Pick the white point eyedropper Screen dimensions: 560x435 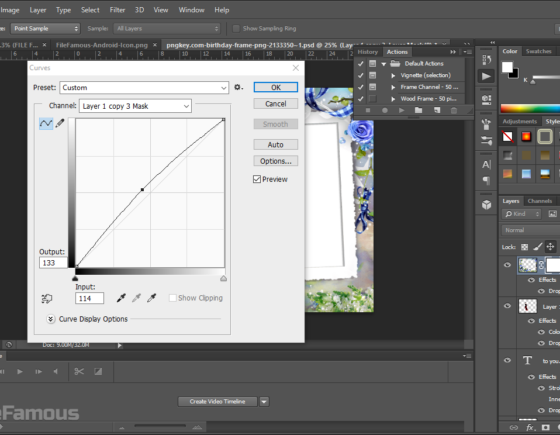pos(151,298)
